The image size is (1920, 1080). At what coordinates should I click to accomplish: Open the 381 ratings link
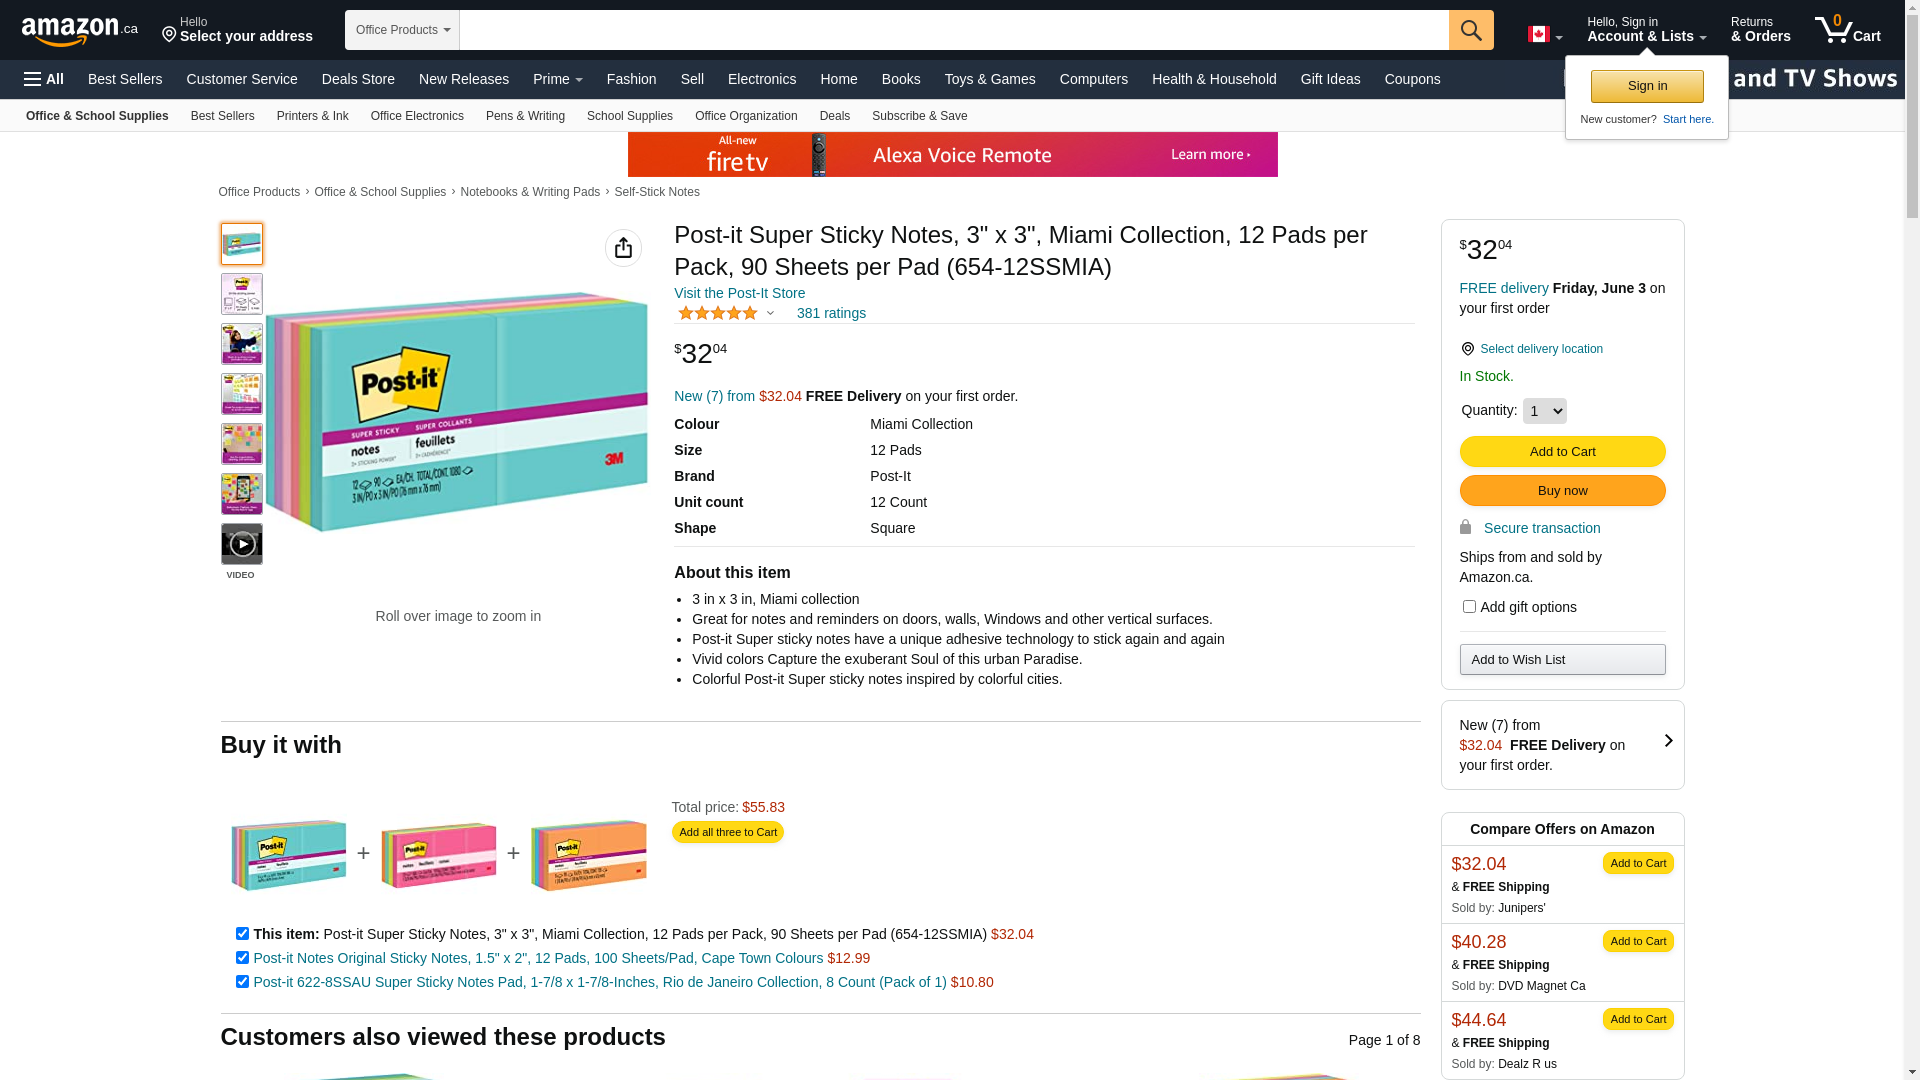point(831,313)
